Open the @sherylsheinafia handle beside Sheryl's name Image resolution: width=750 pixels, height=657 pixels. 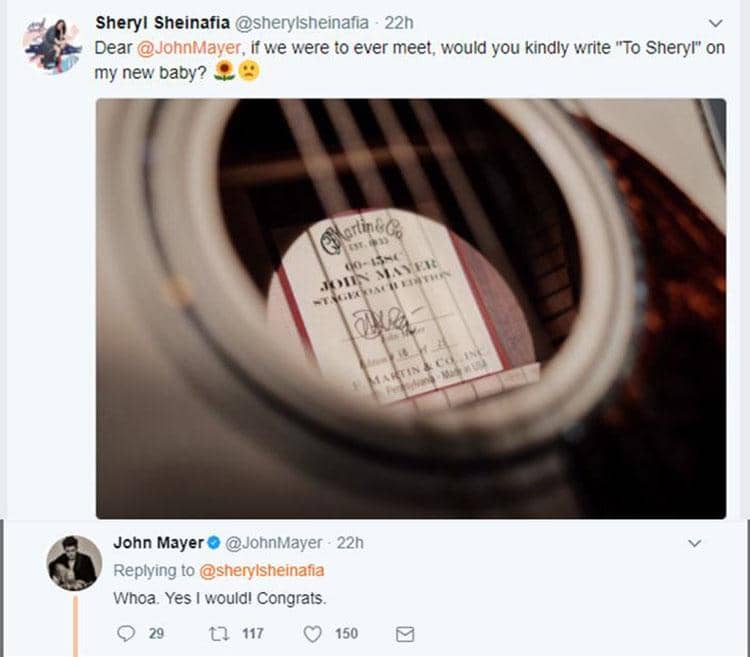299,22
